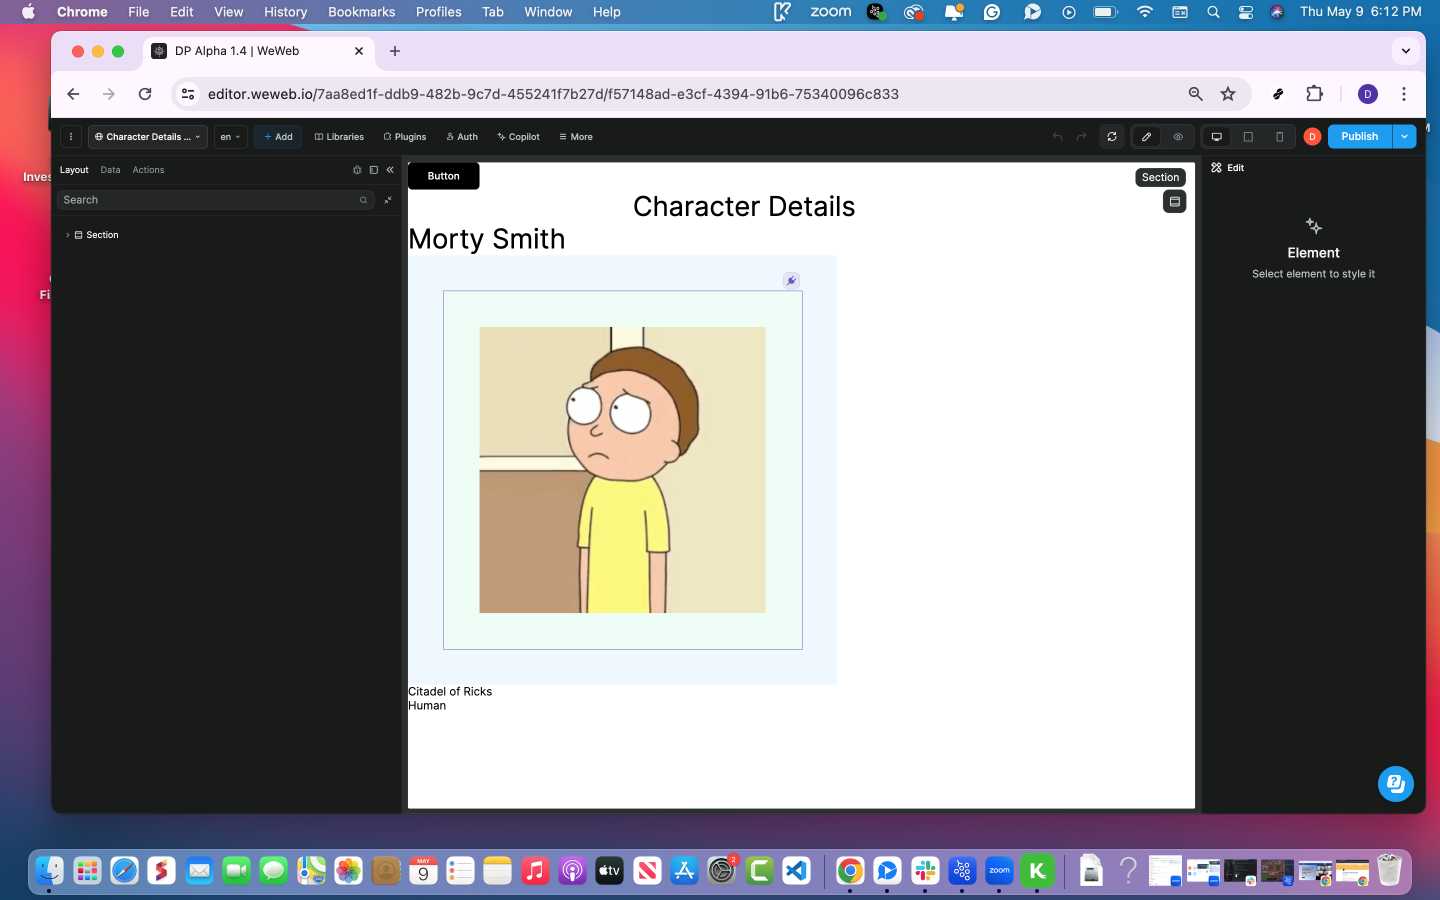Click the Publish button
Viewport: 1440px width, 900px height.
(x=1360, y=137)
